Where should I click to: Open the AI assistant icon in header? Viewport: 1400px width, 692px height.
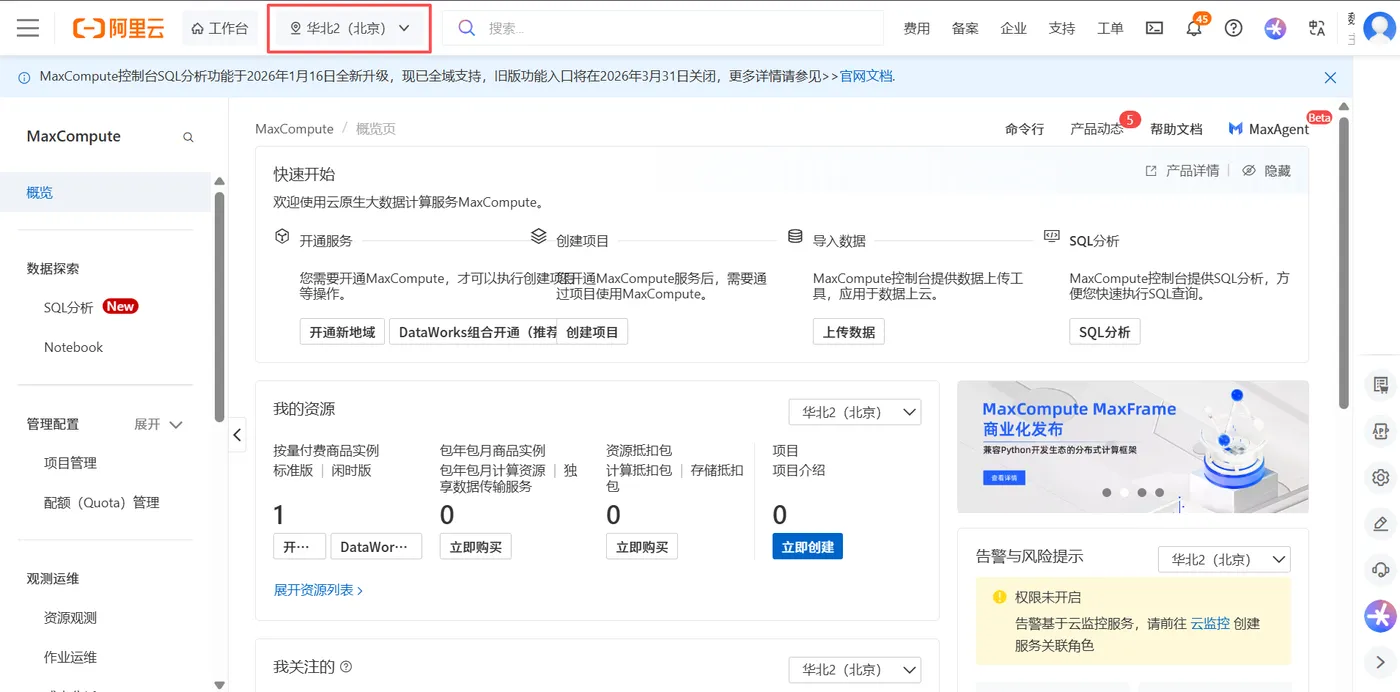click(x=1275, y=28)
